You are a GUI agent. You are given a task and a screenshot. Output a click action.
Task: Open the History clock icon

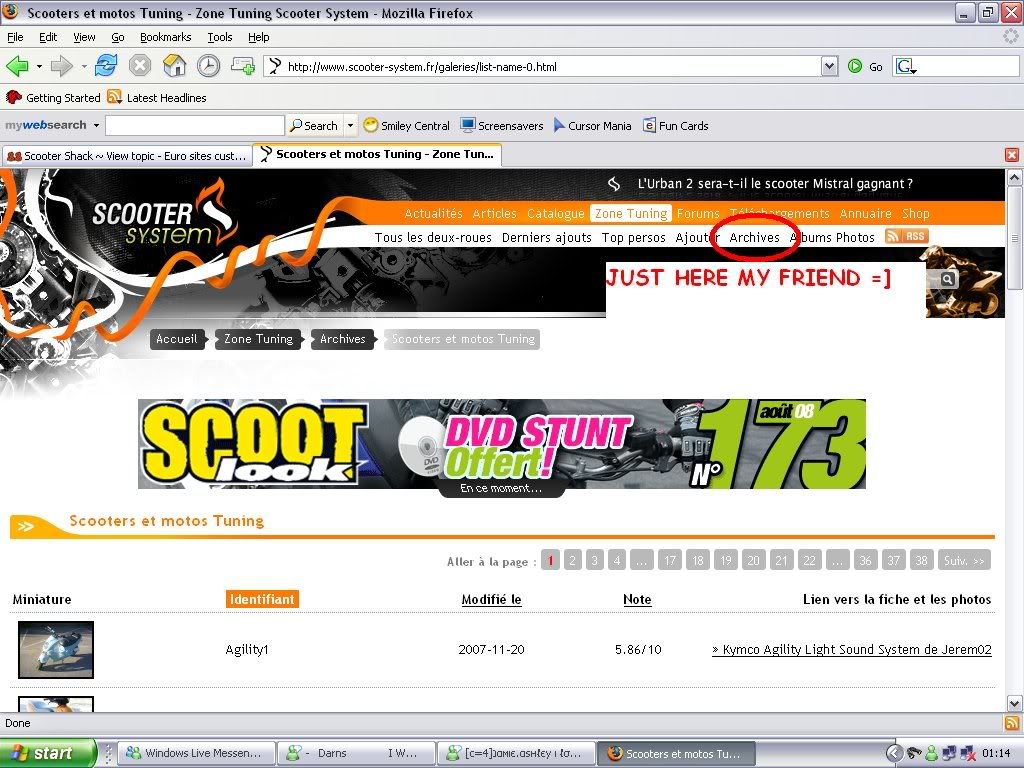[208, 67]
